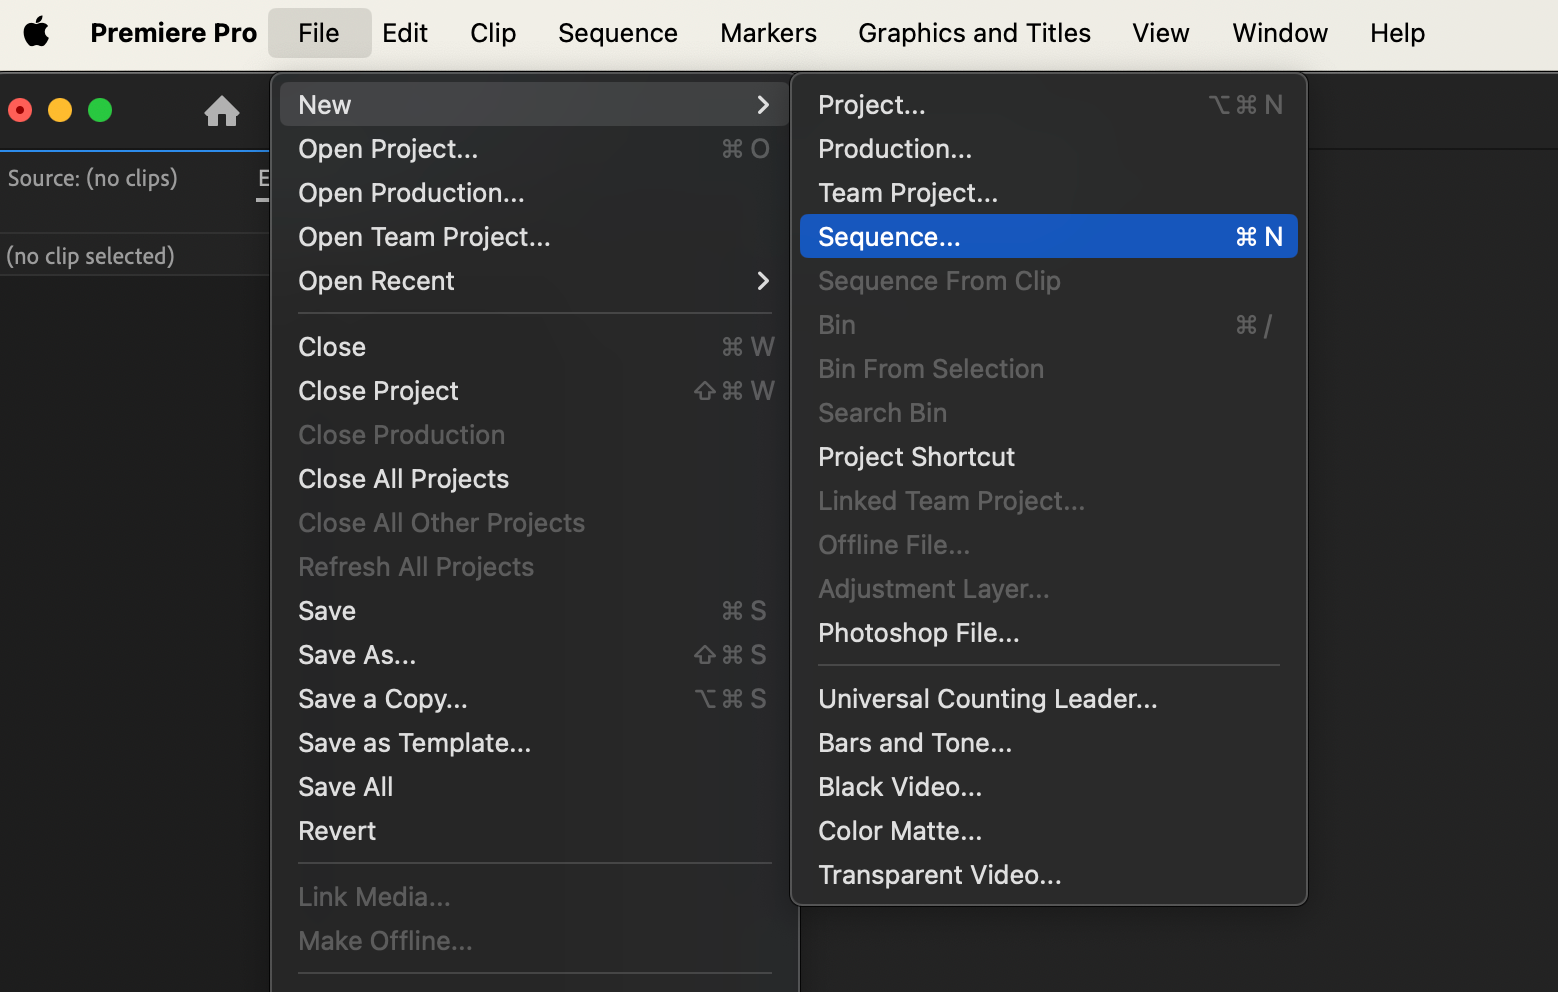Select the Source (no clips) panel tab
The image size is (1558, 992).
pos(93,178)
